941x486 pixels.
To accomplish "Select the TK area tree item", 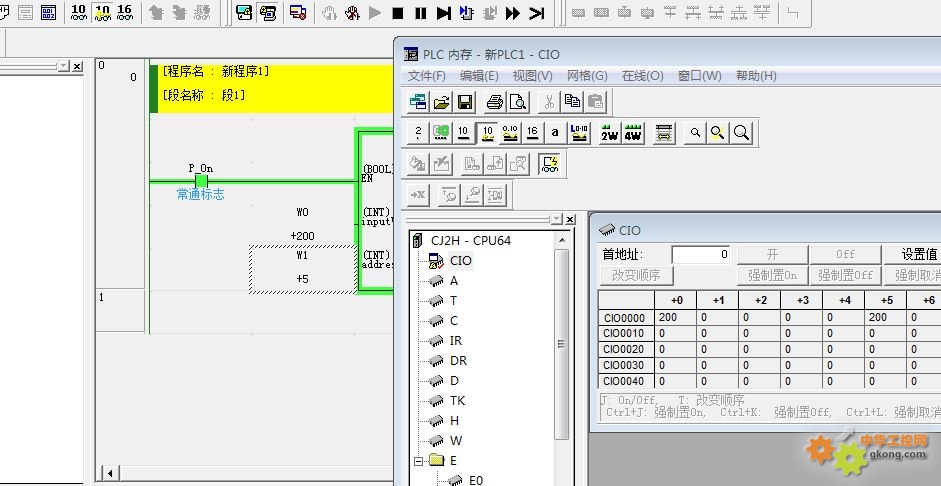I will [457, 400].
